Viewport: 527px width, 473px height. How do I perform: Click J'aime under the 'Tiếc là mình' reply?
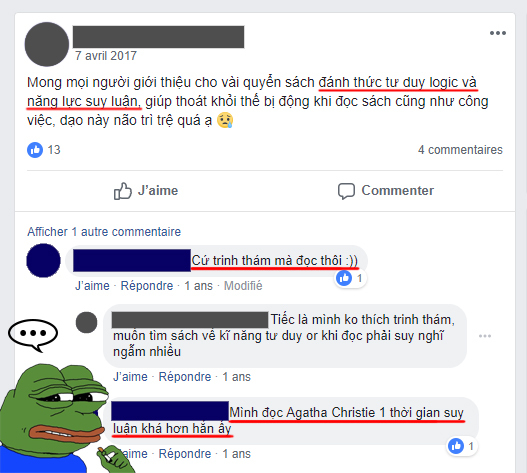[130, 377]
